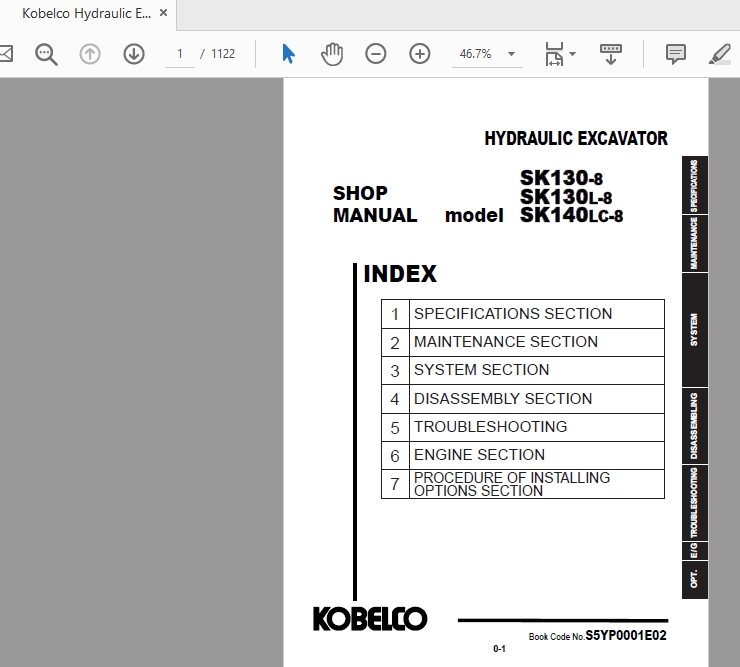Click the MAINTENANCE side tab on page
Screen dimensions: 740x667
point(695,244)
